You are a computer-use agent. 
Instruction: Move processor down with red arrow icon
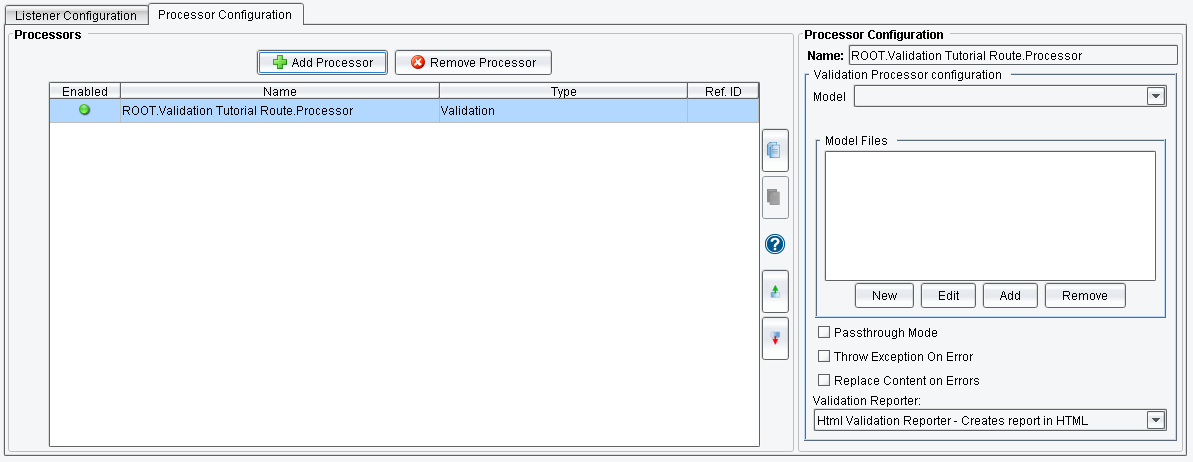pyautogui.click(x=775, y=339)
